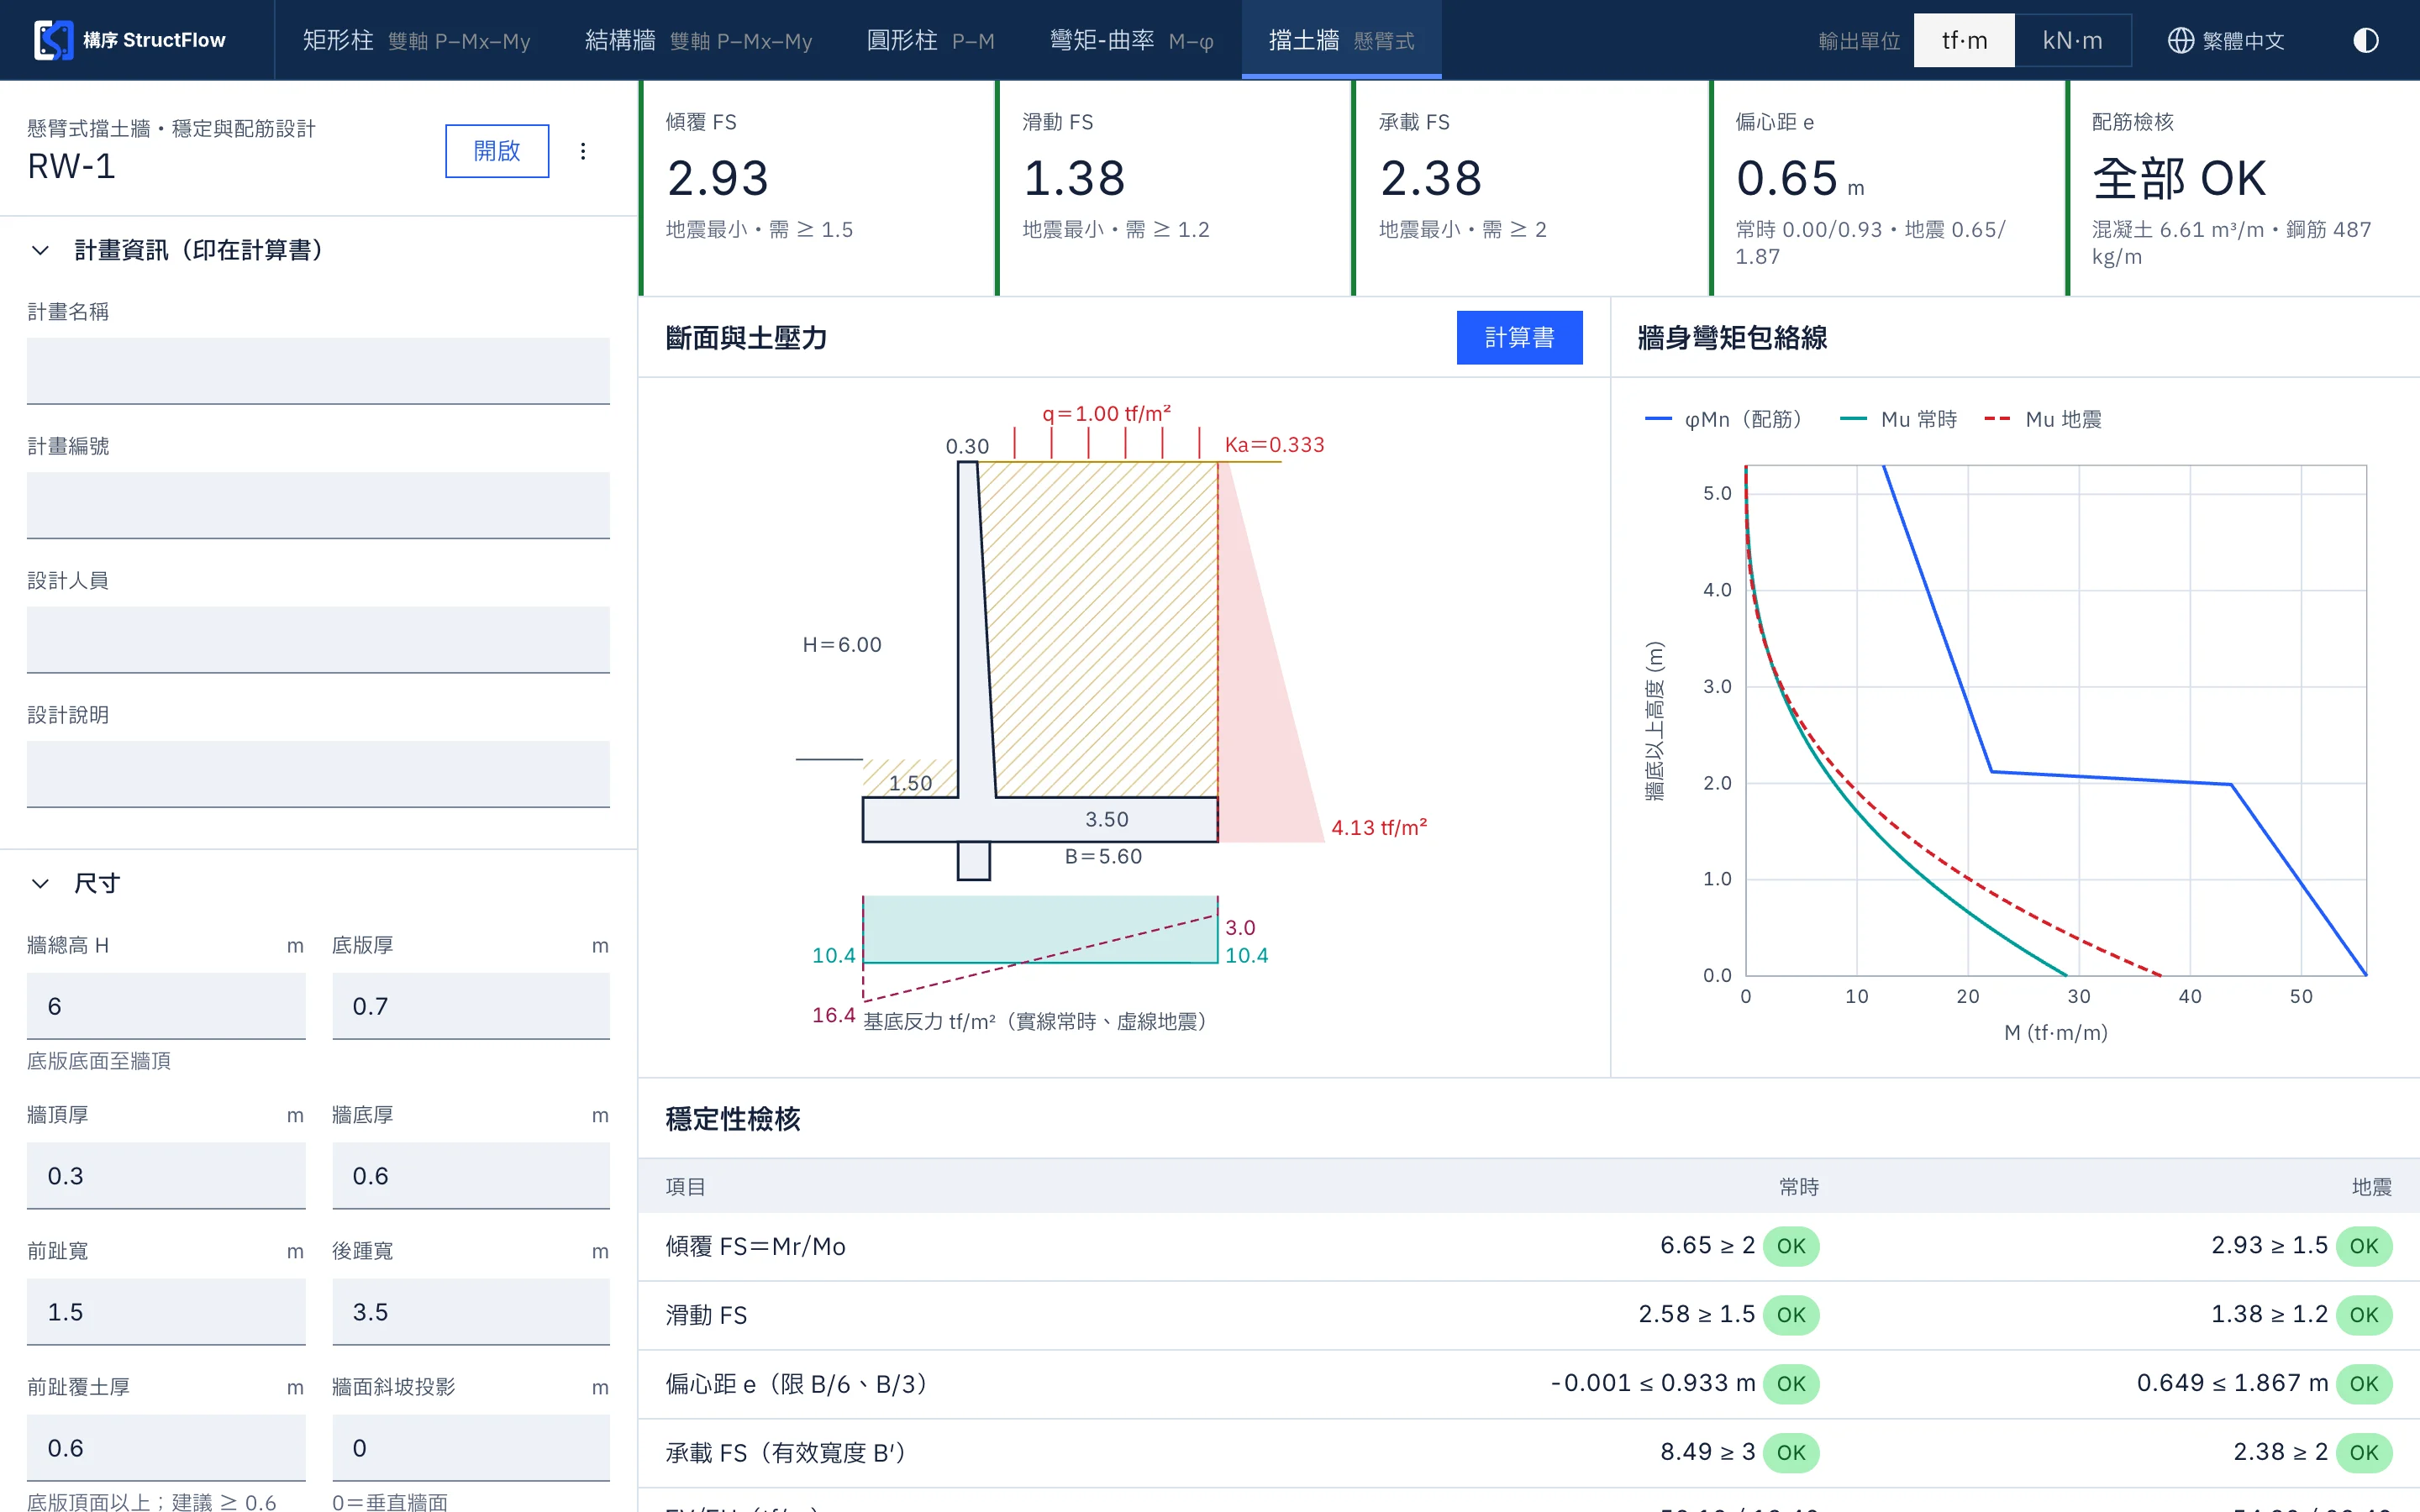
Task: Focus the 計畫編號 input field
Action: (x=318, y=505)
